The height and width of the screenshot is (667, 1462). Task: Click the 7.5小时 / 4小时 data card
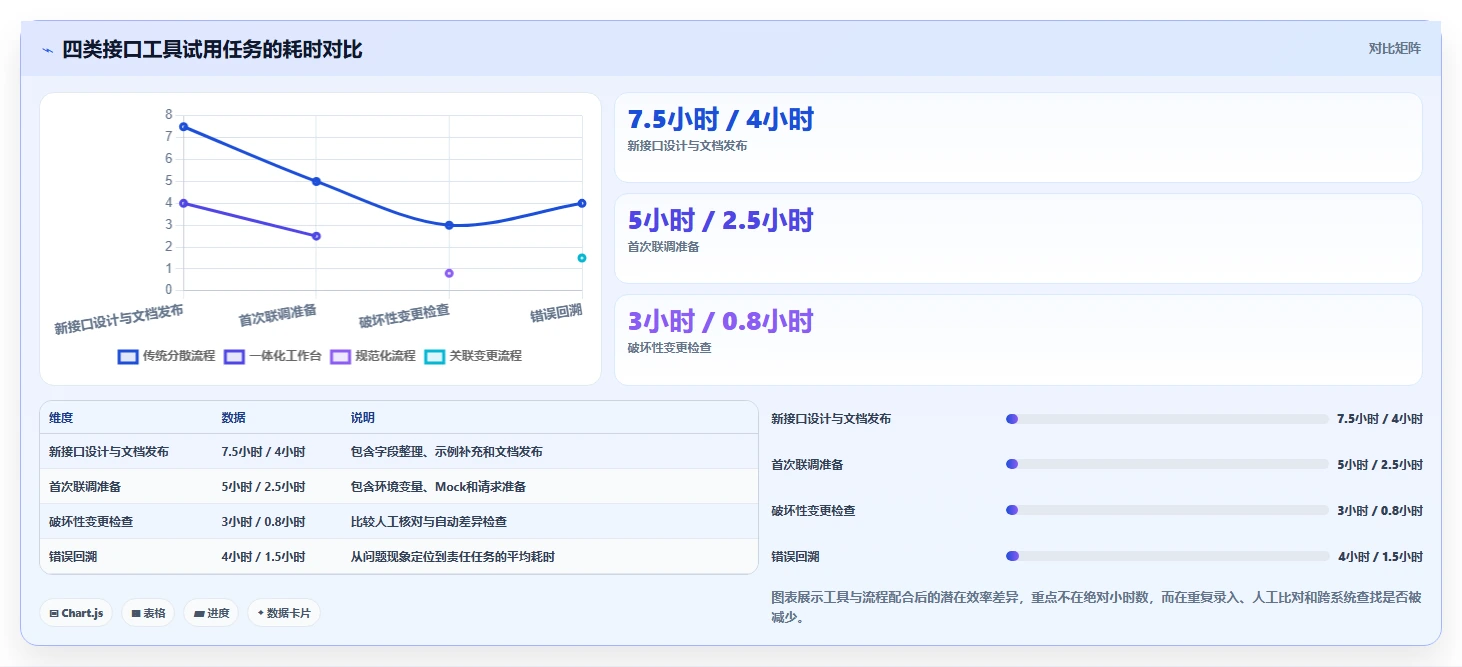click(1018, 137)
